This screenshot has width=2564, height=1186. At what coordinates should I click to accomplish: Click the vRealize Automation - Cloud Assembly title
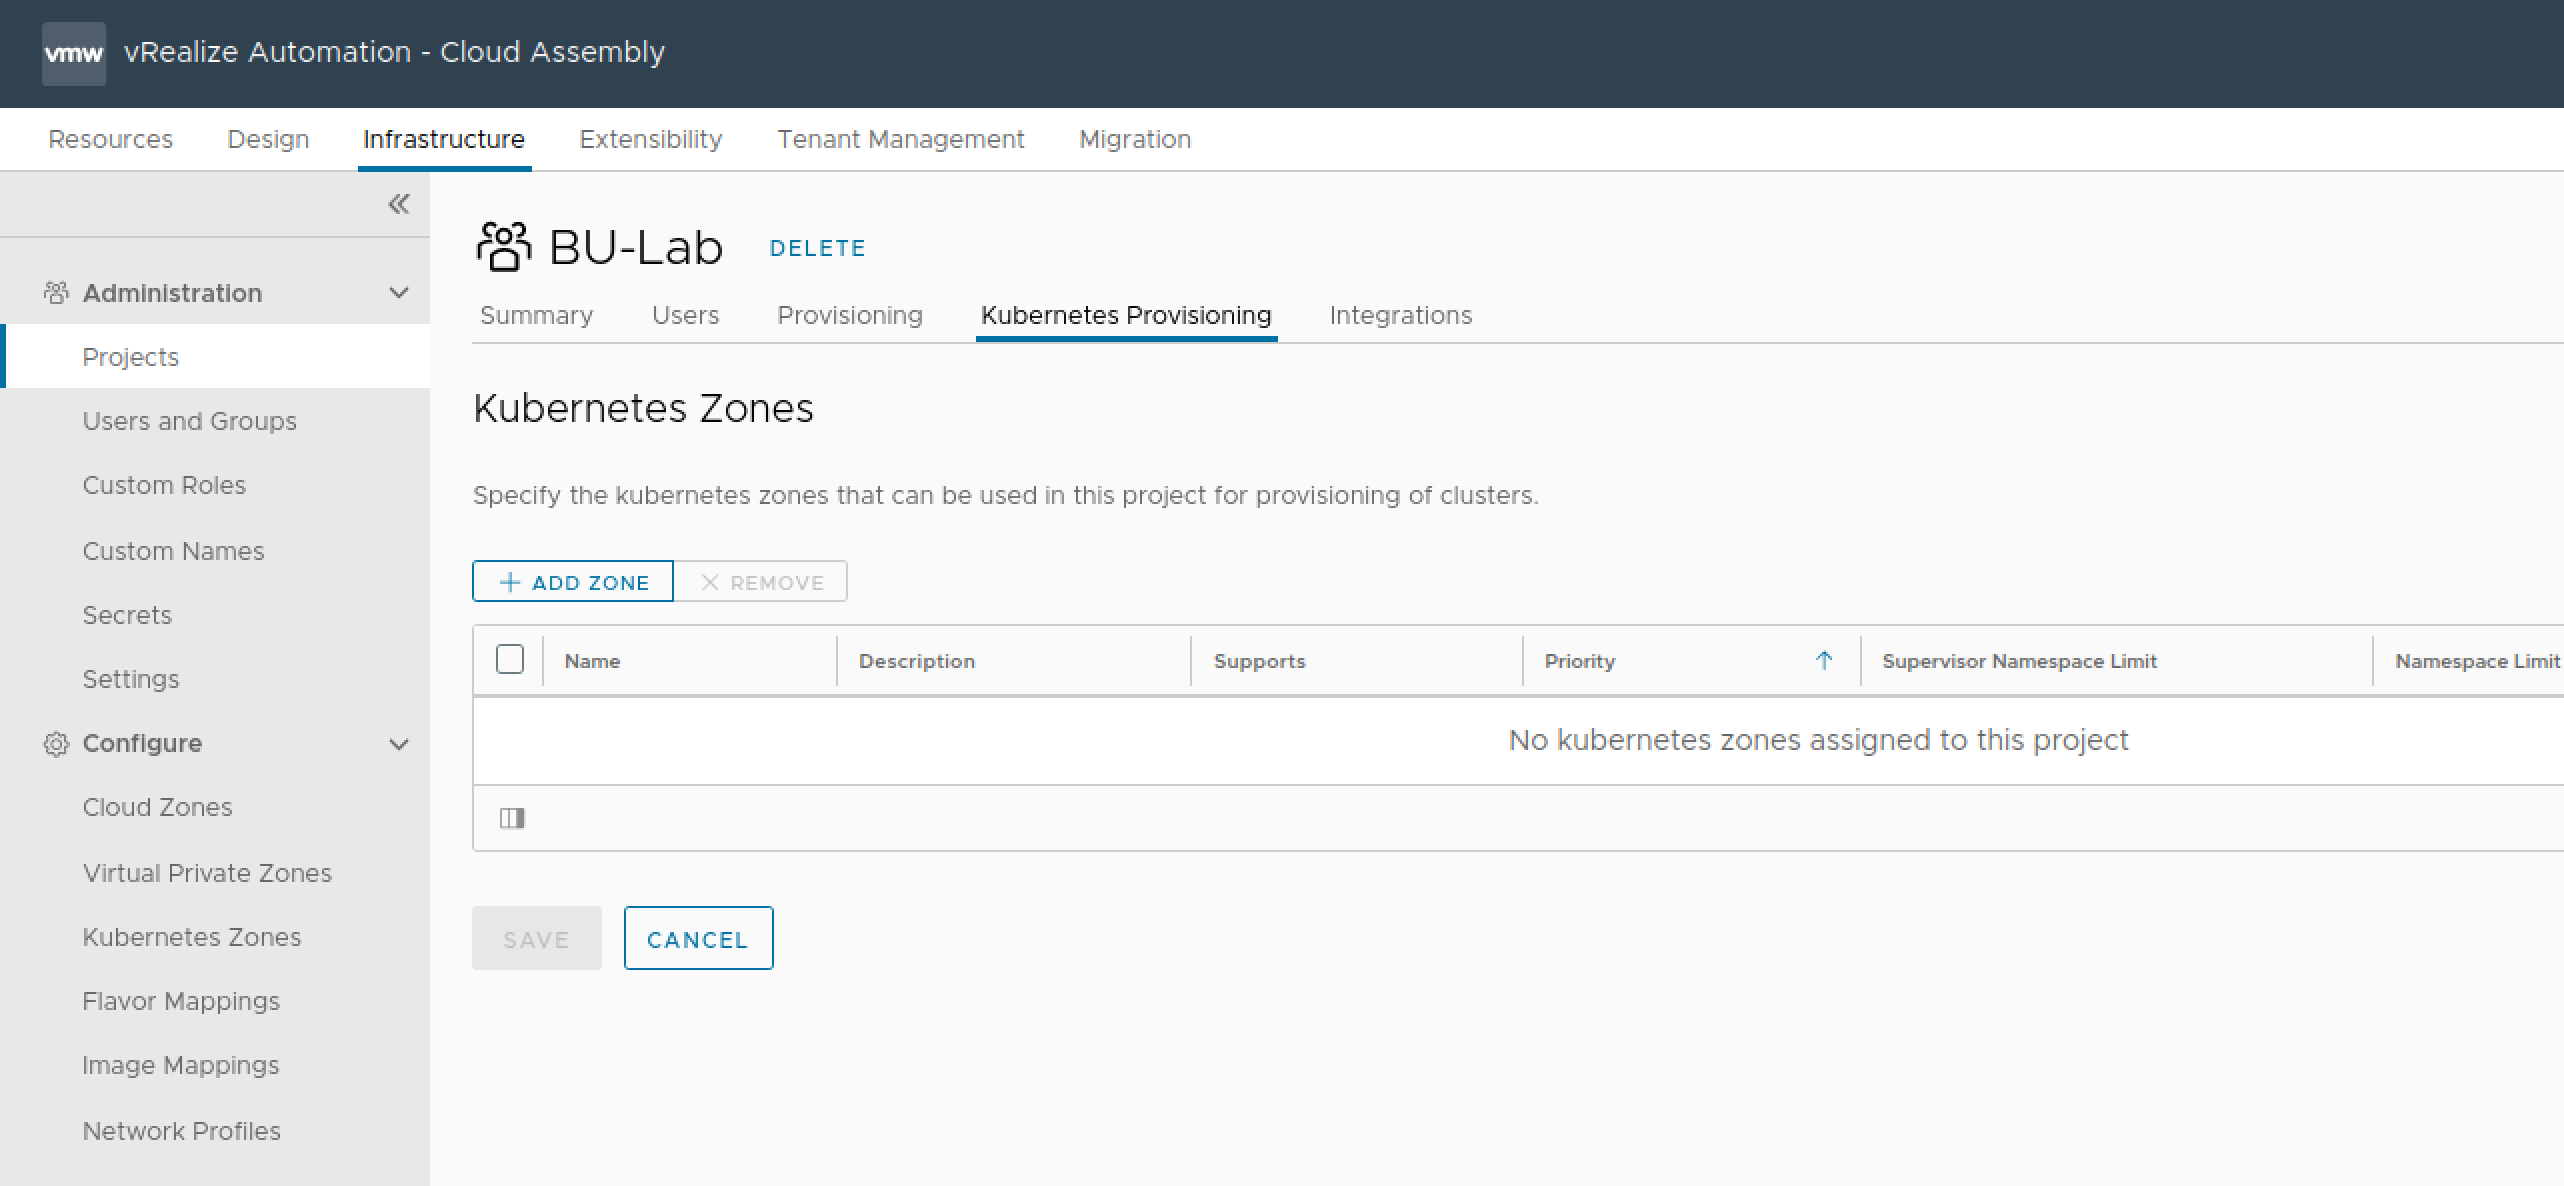[x=394, y=52]
